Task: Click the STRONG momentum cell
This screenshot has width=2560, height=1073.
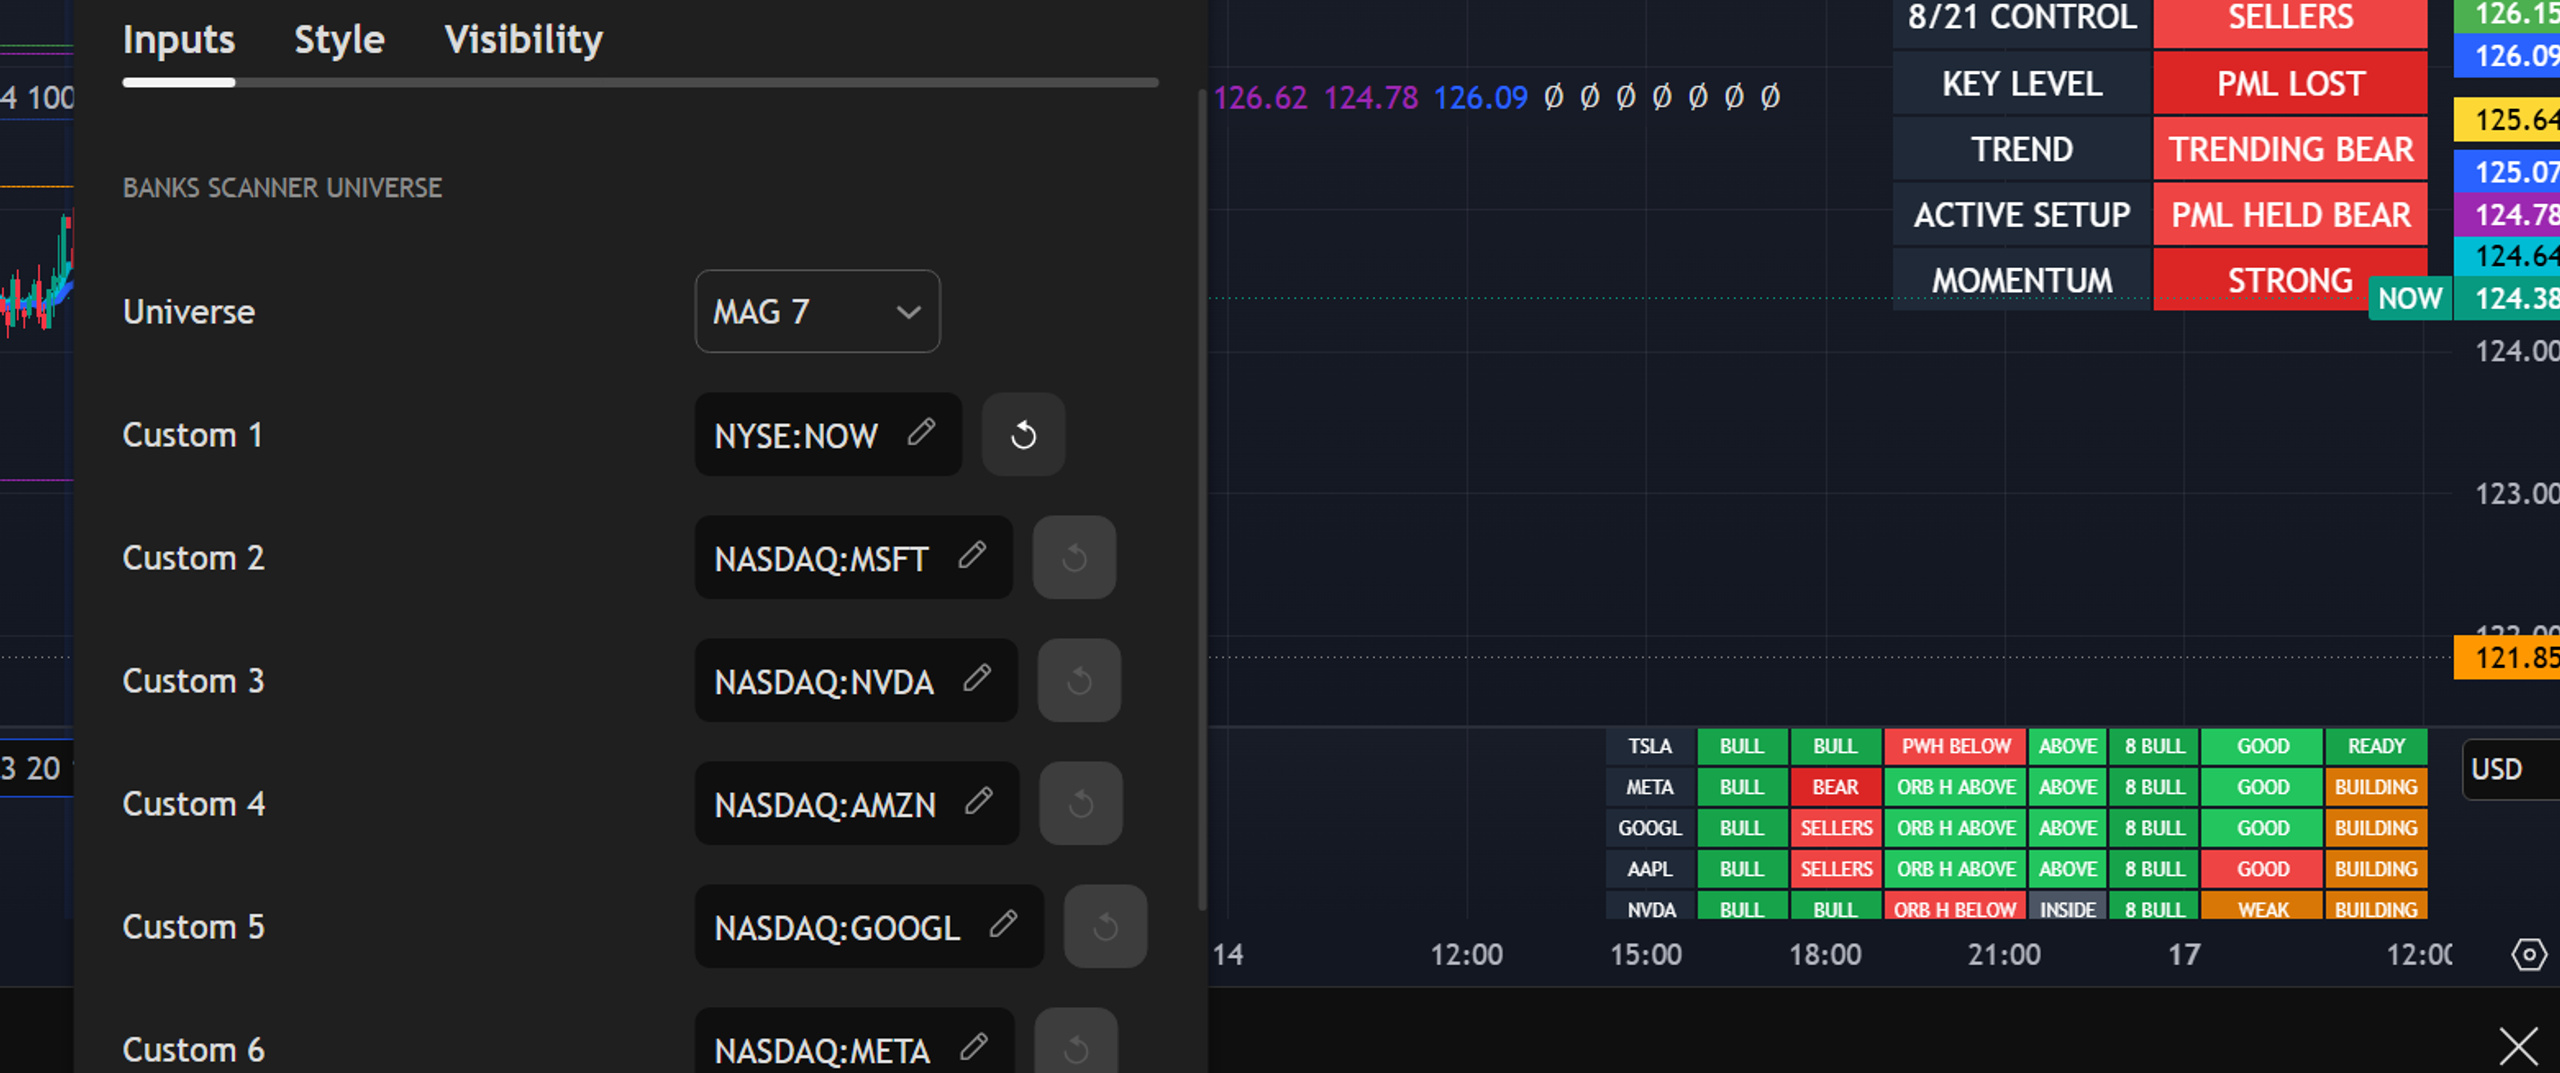Action: click(2291, 280)
